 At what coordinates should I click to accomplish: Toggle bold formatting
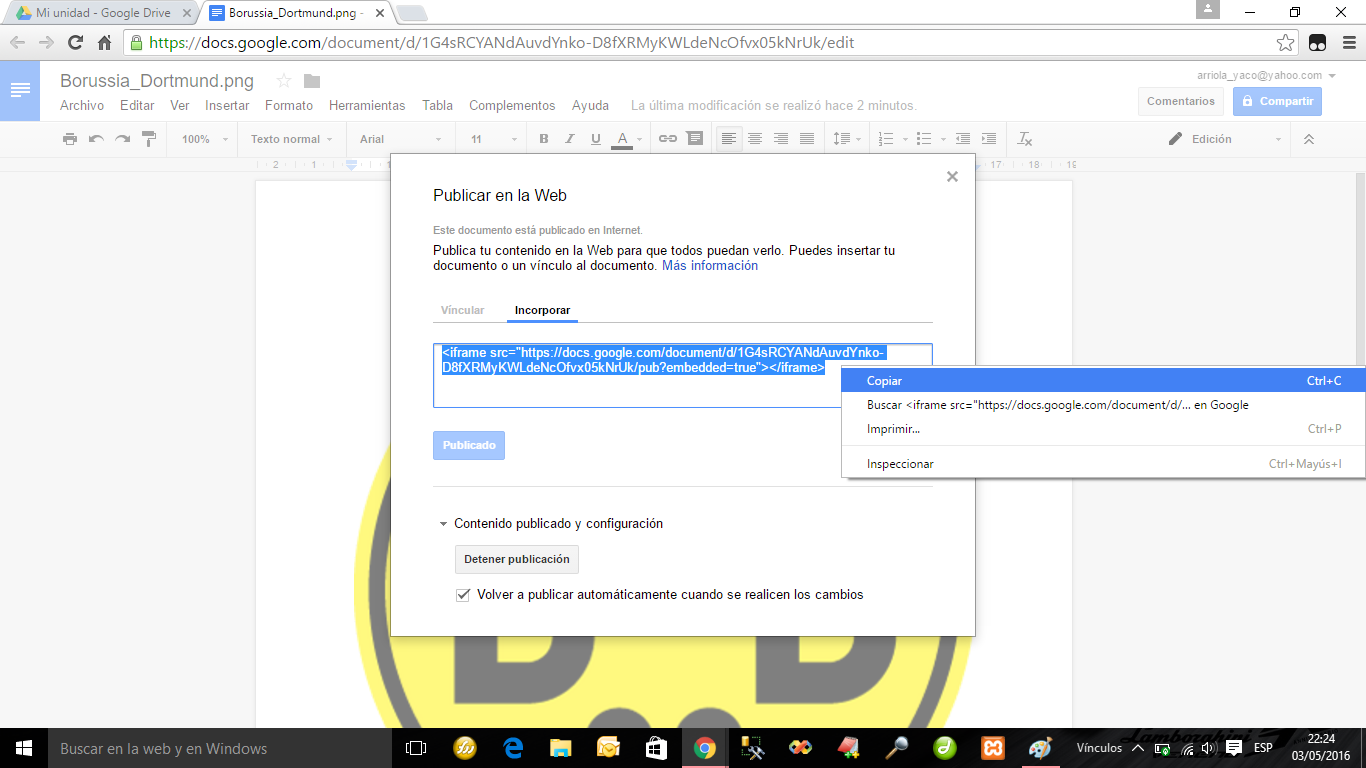pos(544,139)
